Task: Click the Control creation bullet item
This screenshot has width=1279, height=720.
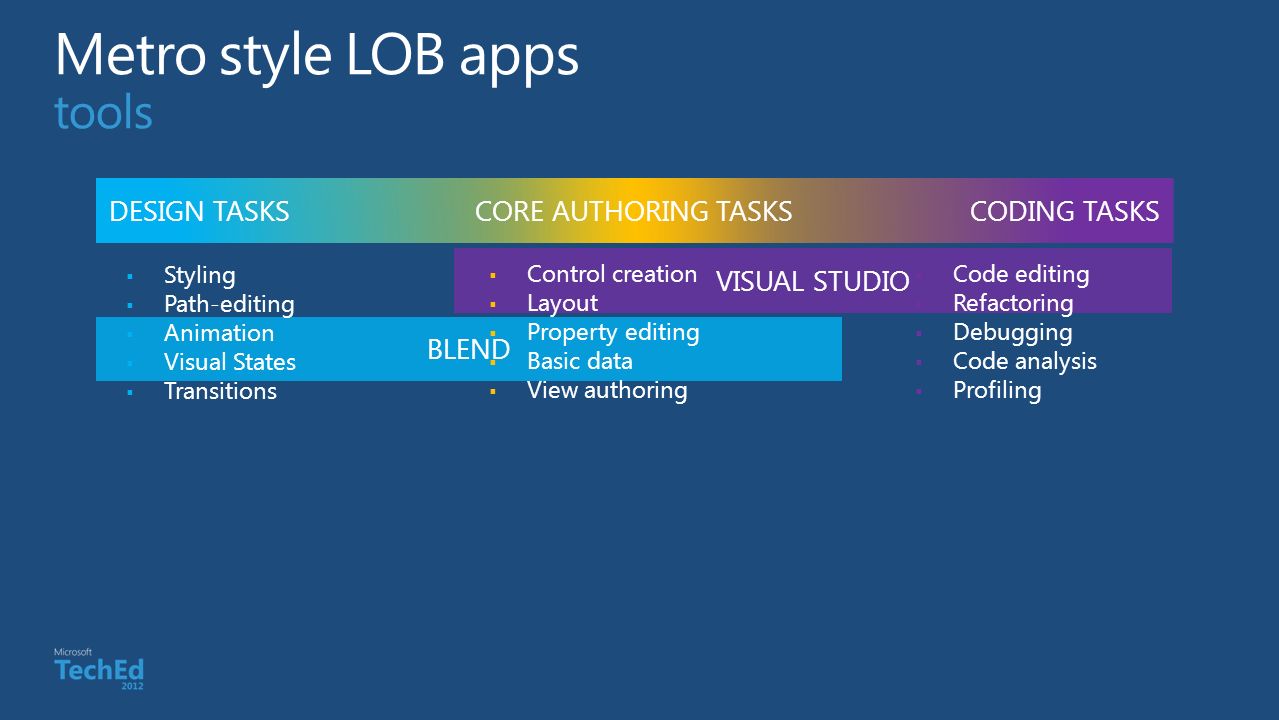Action: tap(612, 274)
